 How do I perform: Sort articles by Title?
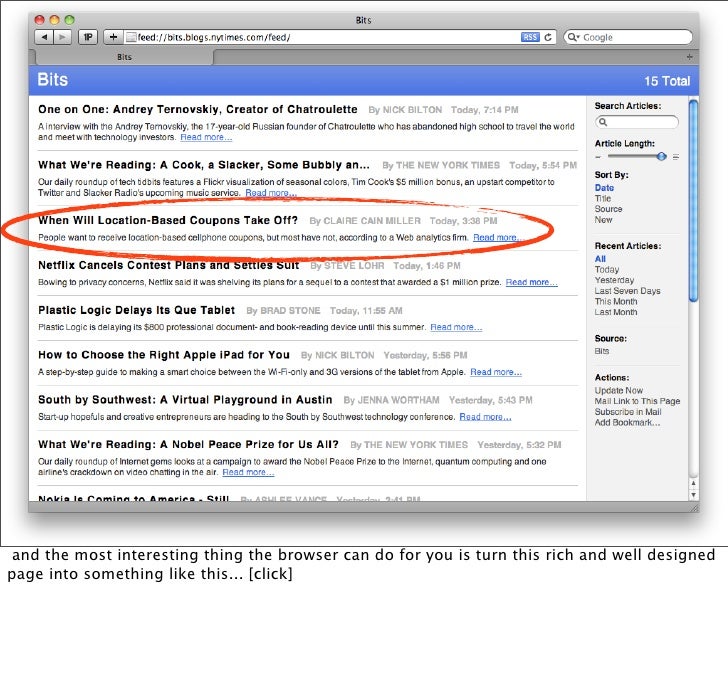(603, 198)
